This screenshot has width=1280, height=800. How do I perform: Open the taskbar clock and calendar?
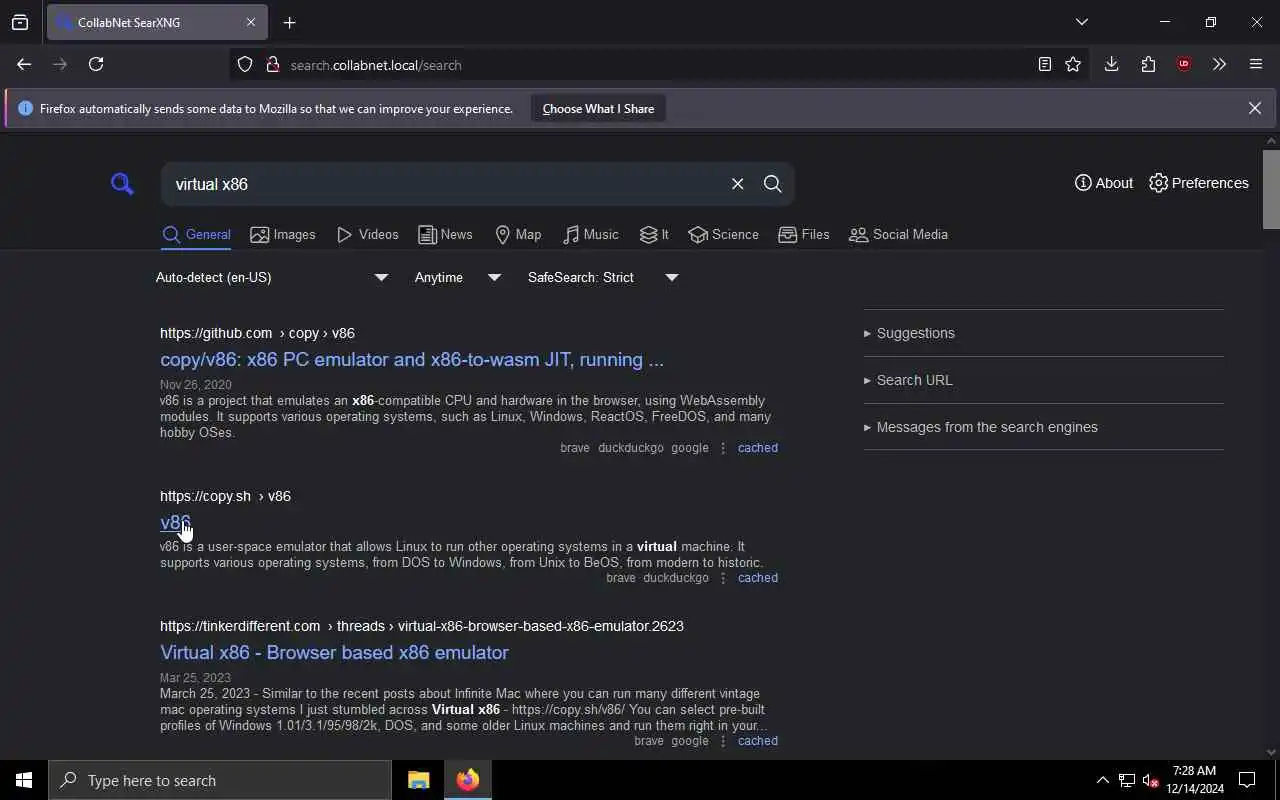click(x=1197, y=780)
